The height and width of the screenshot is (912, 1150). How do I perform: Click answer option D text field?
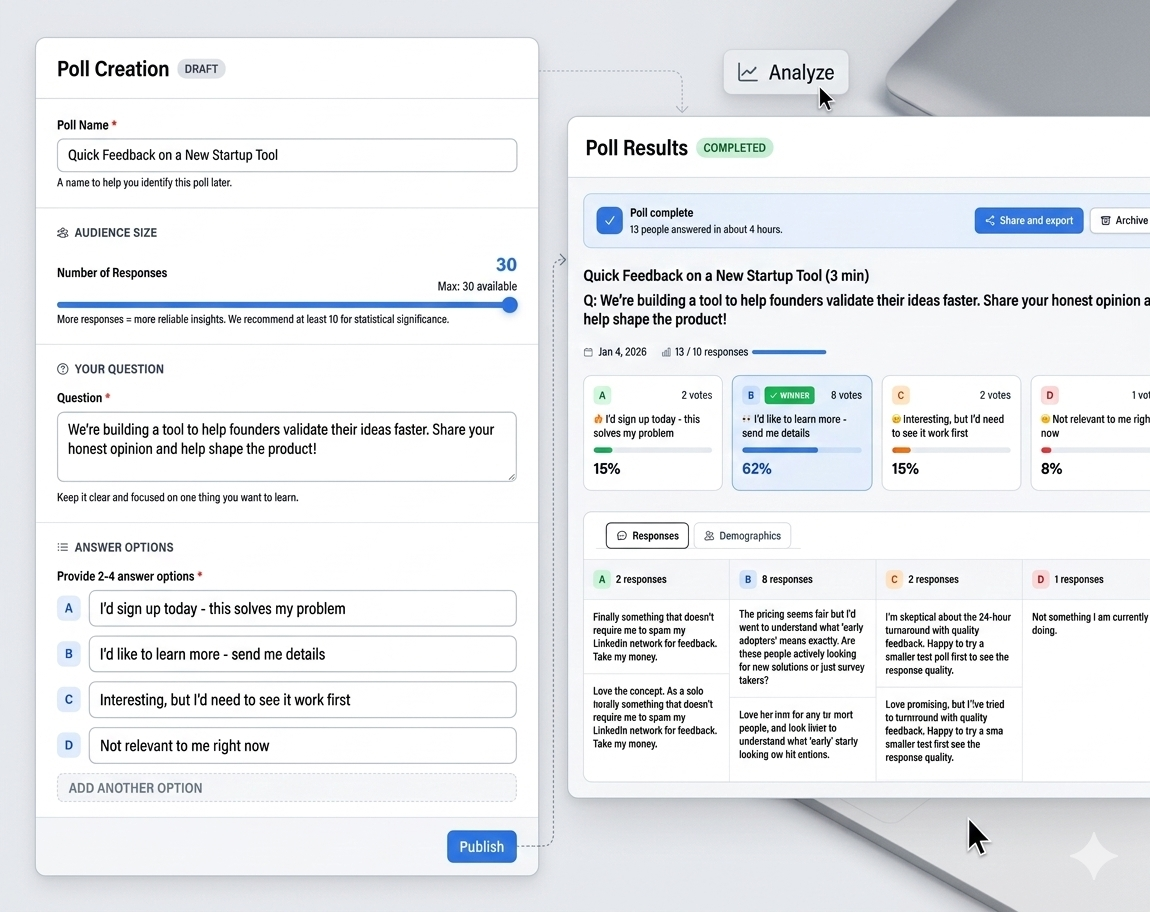pos(302,746)
